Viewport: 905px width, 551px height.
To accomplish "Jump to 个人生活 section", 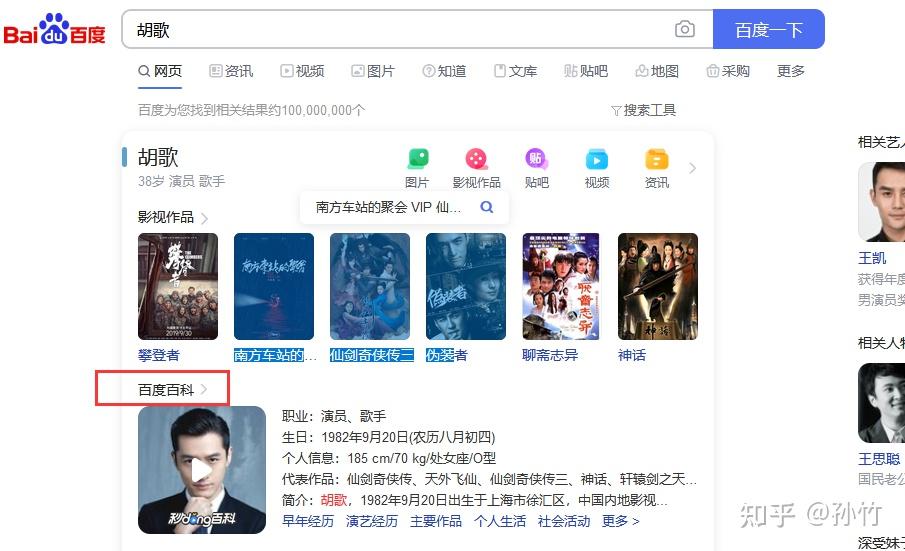I will 500,521.
